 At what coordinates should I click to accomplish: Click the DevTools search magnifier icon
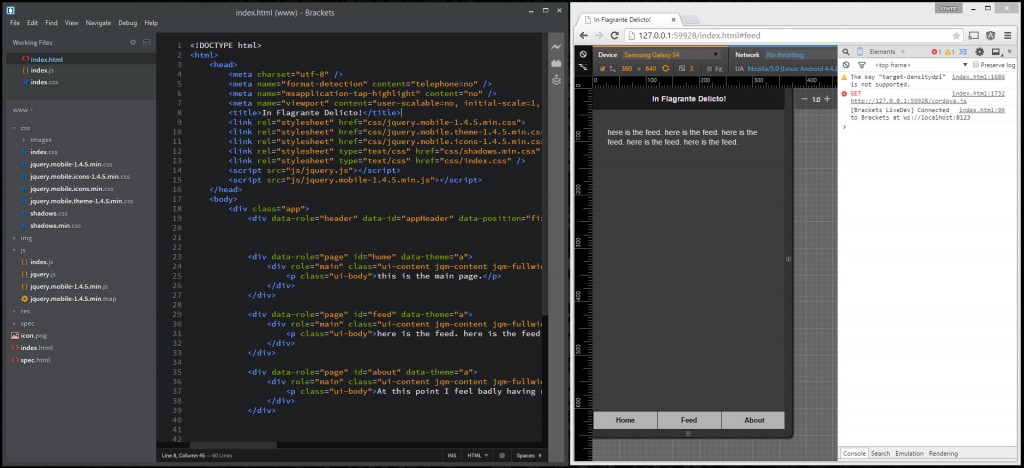pyautogui.click(x=846, y=52)
